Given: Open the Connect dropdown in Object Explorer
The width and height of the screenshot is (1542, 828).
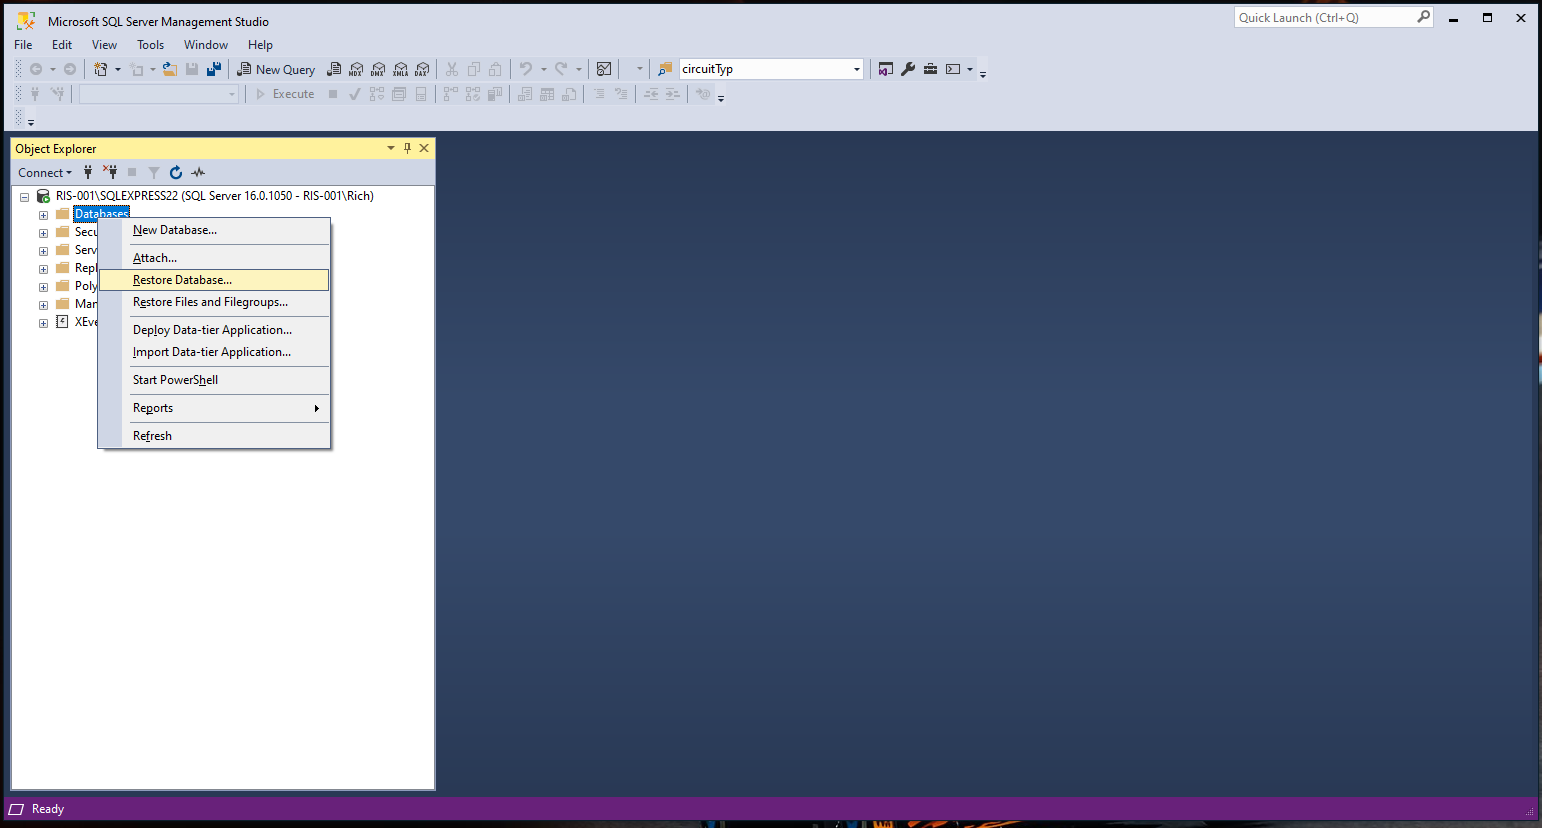Looking at the screenshot, I should [45, 172].
